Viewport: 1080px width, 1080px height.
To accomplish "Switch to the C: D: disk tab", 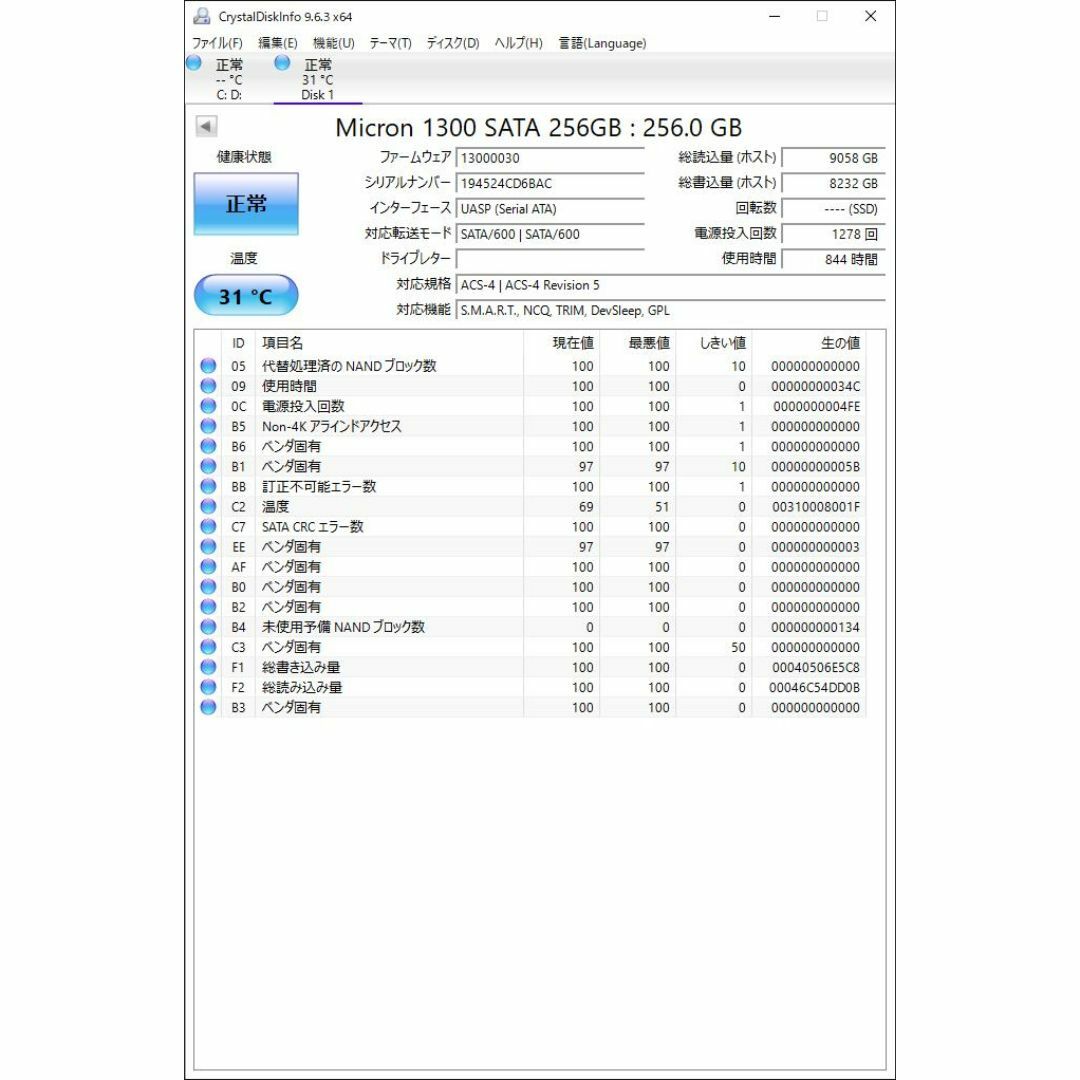I will click(x=229, y=79).
